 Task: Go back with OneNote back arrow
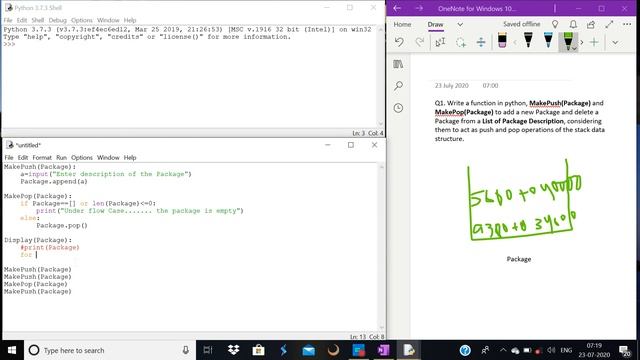tap(397, 8)
